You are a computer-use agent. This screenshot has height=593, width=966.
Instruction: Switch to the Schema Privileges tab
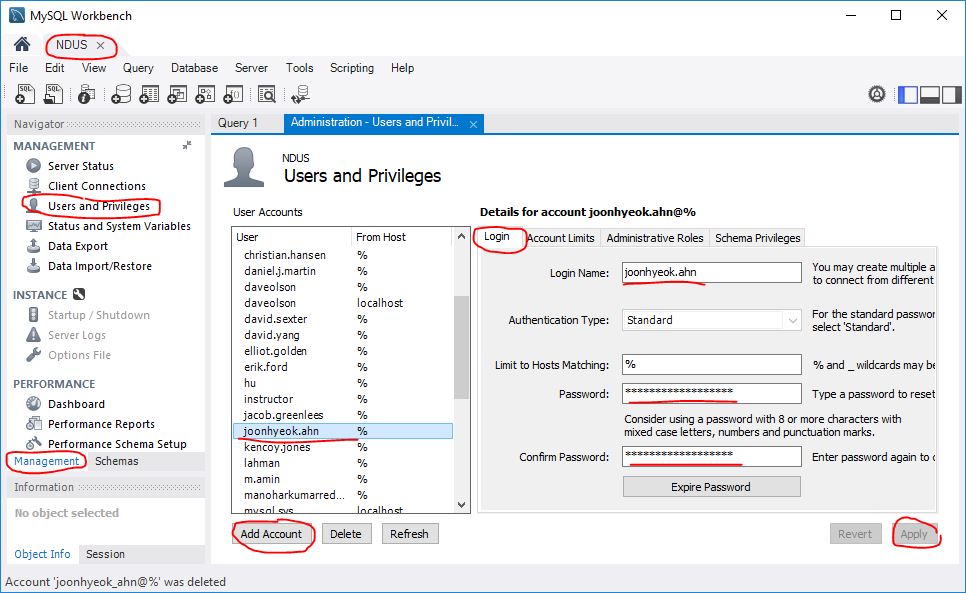(x=757, y=238)
